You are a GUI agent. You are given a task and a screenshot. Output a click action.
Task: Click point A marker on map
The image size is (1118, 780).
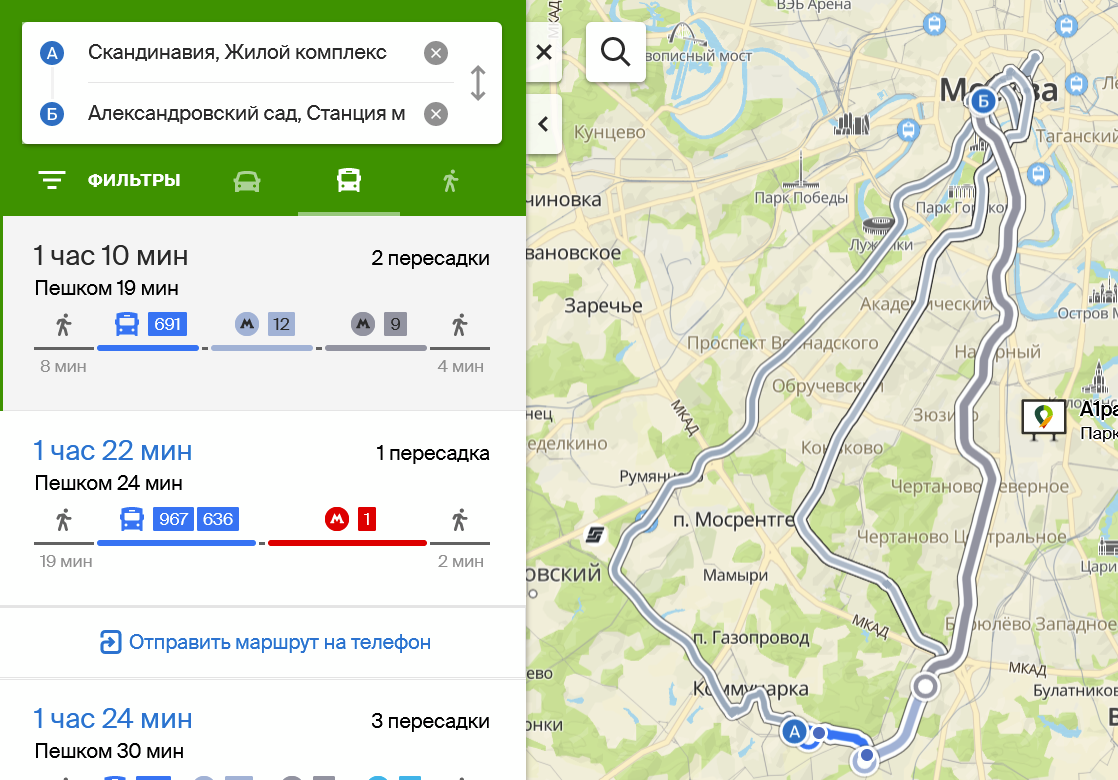click(x=794, y=731)
